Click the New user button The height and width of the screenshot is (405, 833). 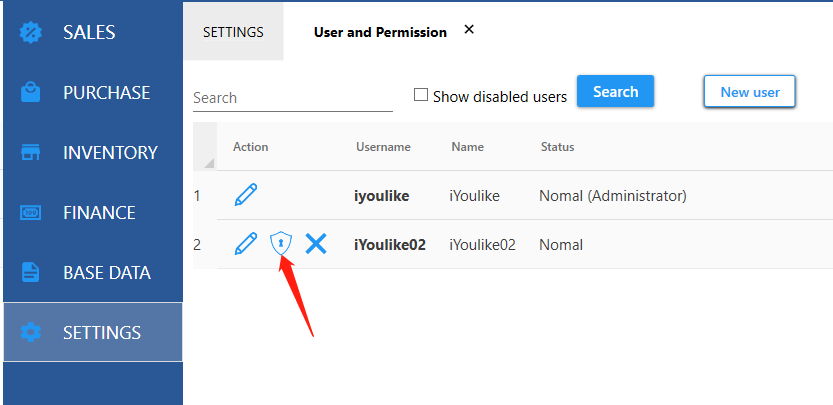pos(750,92)
